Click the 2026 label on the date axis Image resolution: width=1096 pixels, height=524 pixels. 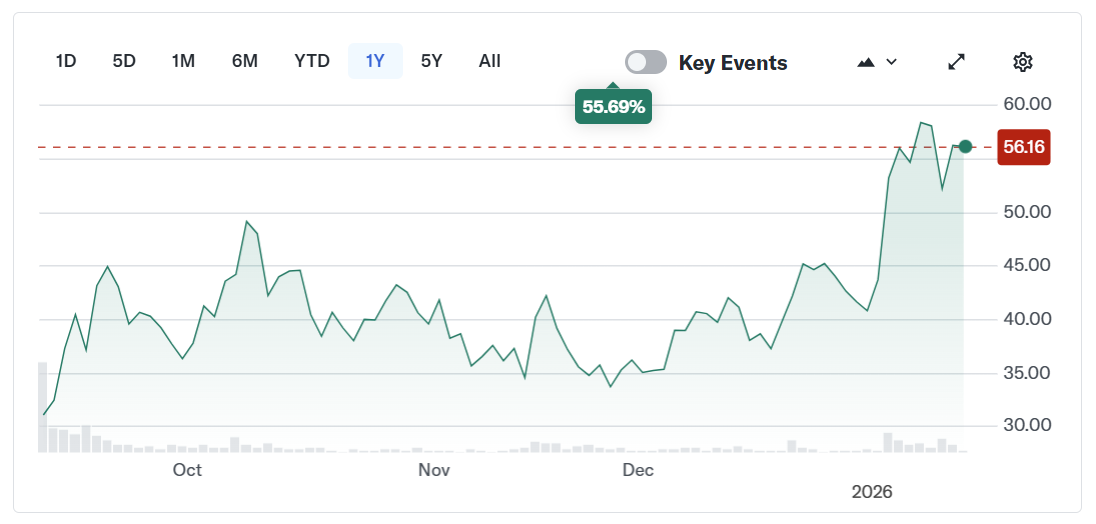click(872, 492)
